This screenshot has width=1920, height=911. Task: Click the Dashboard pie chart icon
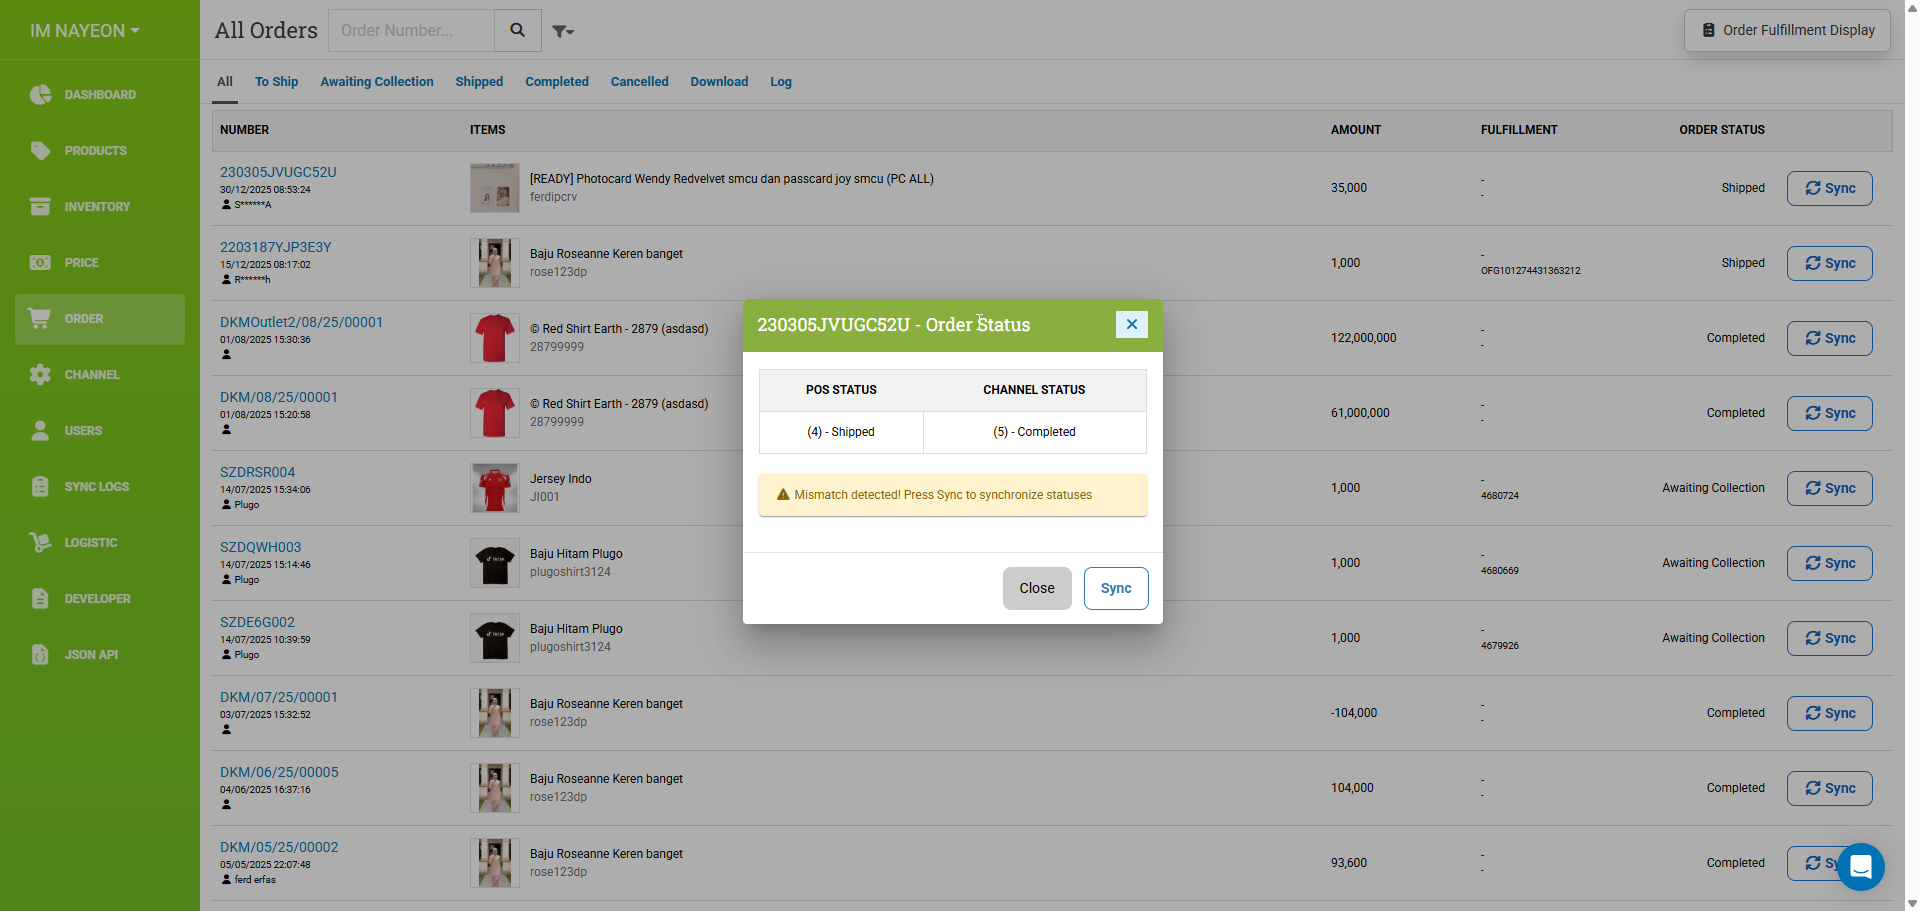point(40,95)
